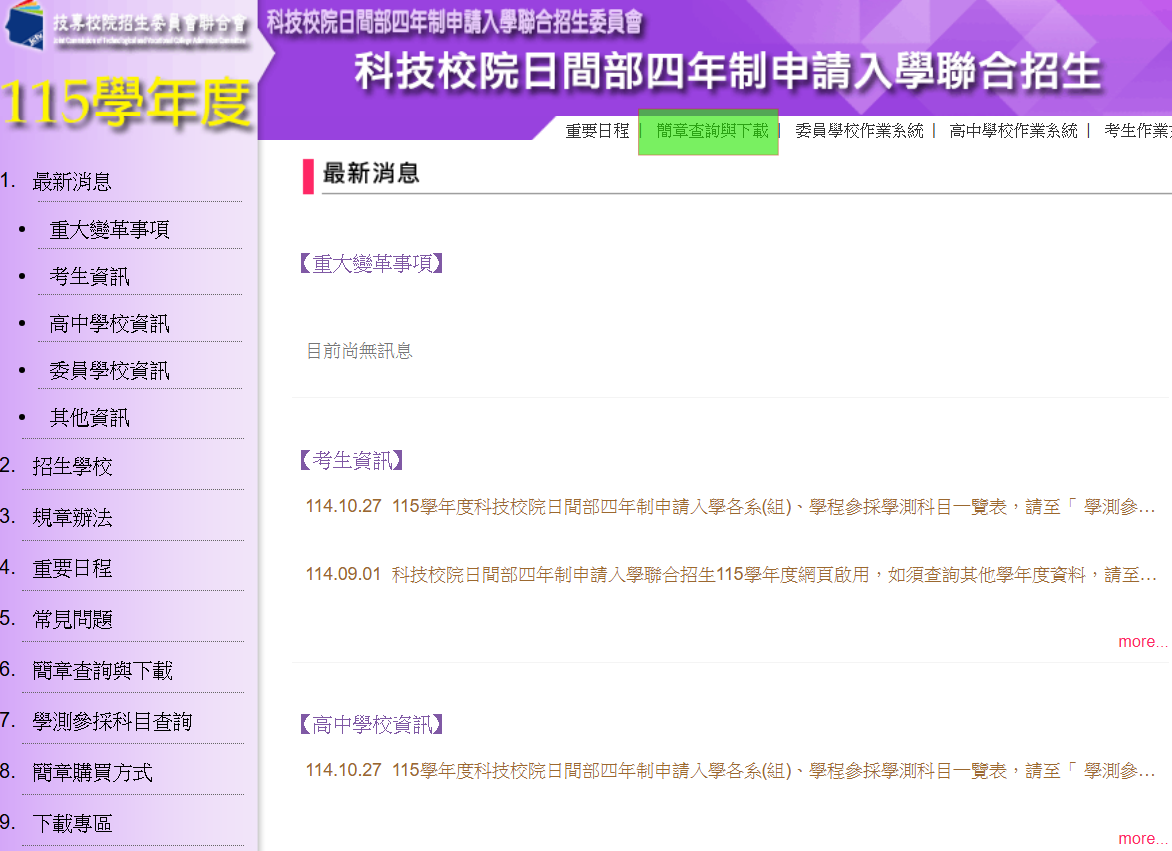Open 學測參採科目查詢 in sidebar
The height and width of the screenshot is (851, 1172).
(112, 722)
